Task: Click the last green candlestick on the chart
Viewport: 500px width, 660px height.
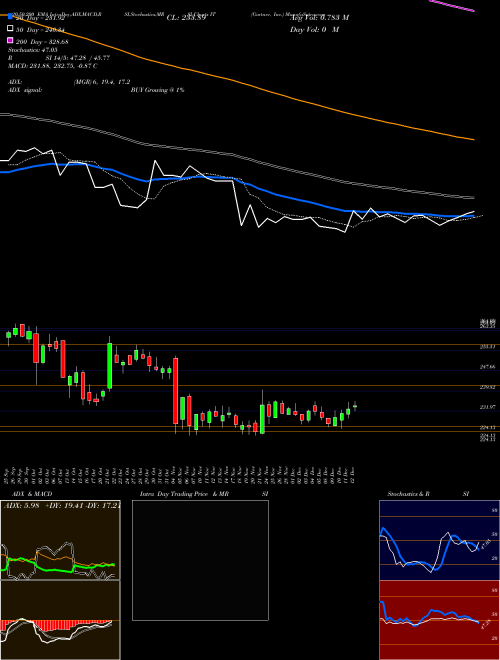Action: [355, 406]
